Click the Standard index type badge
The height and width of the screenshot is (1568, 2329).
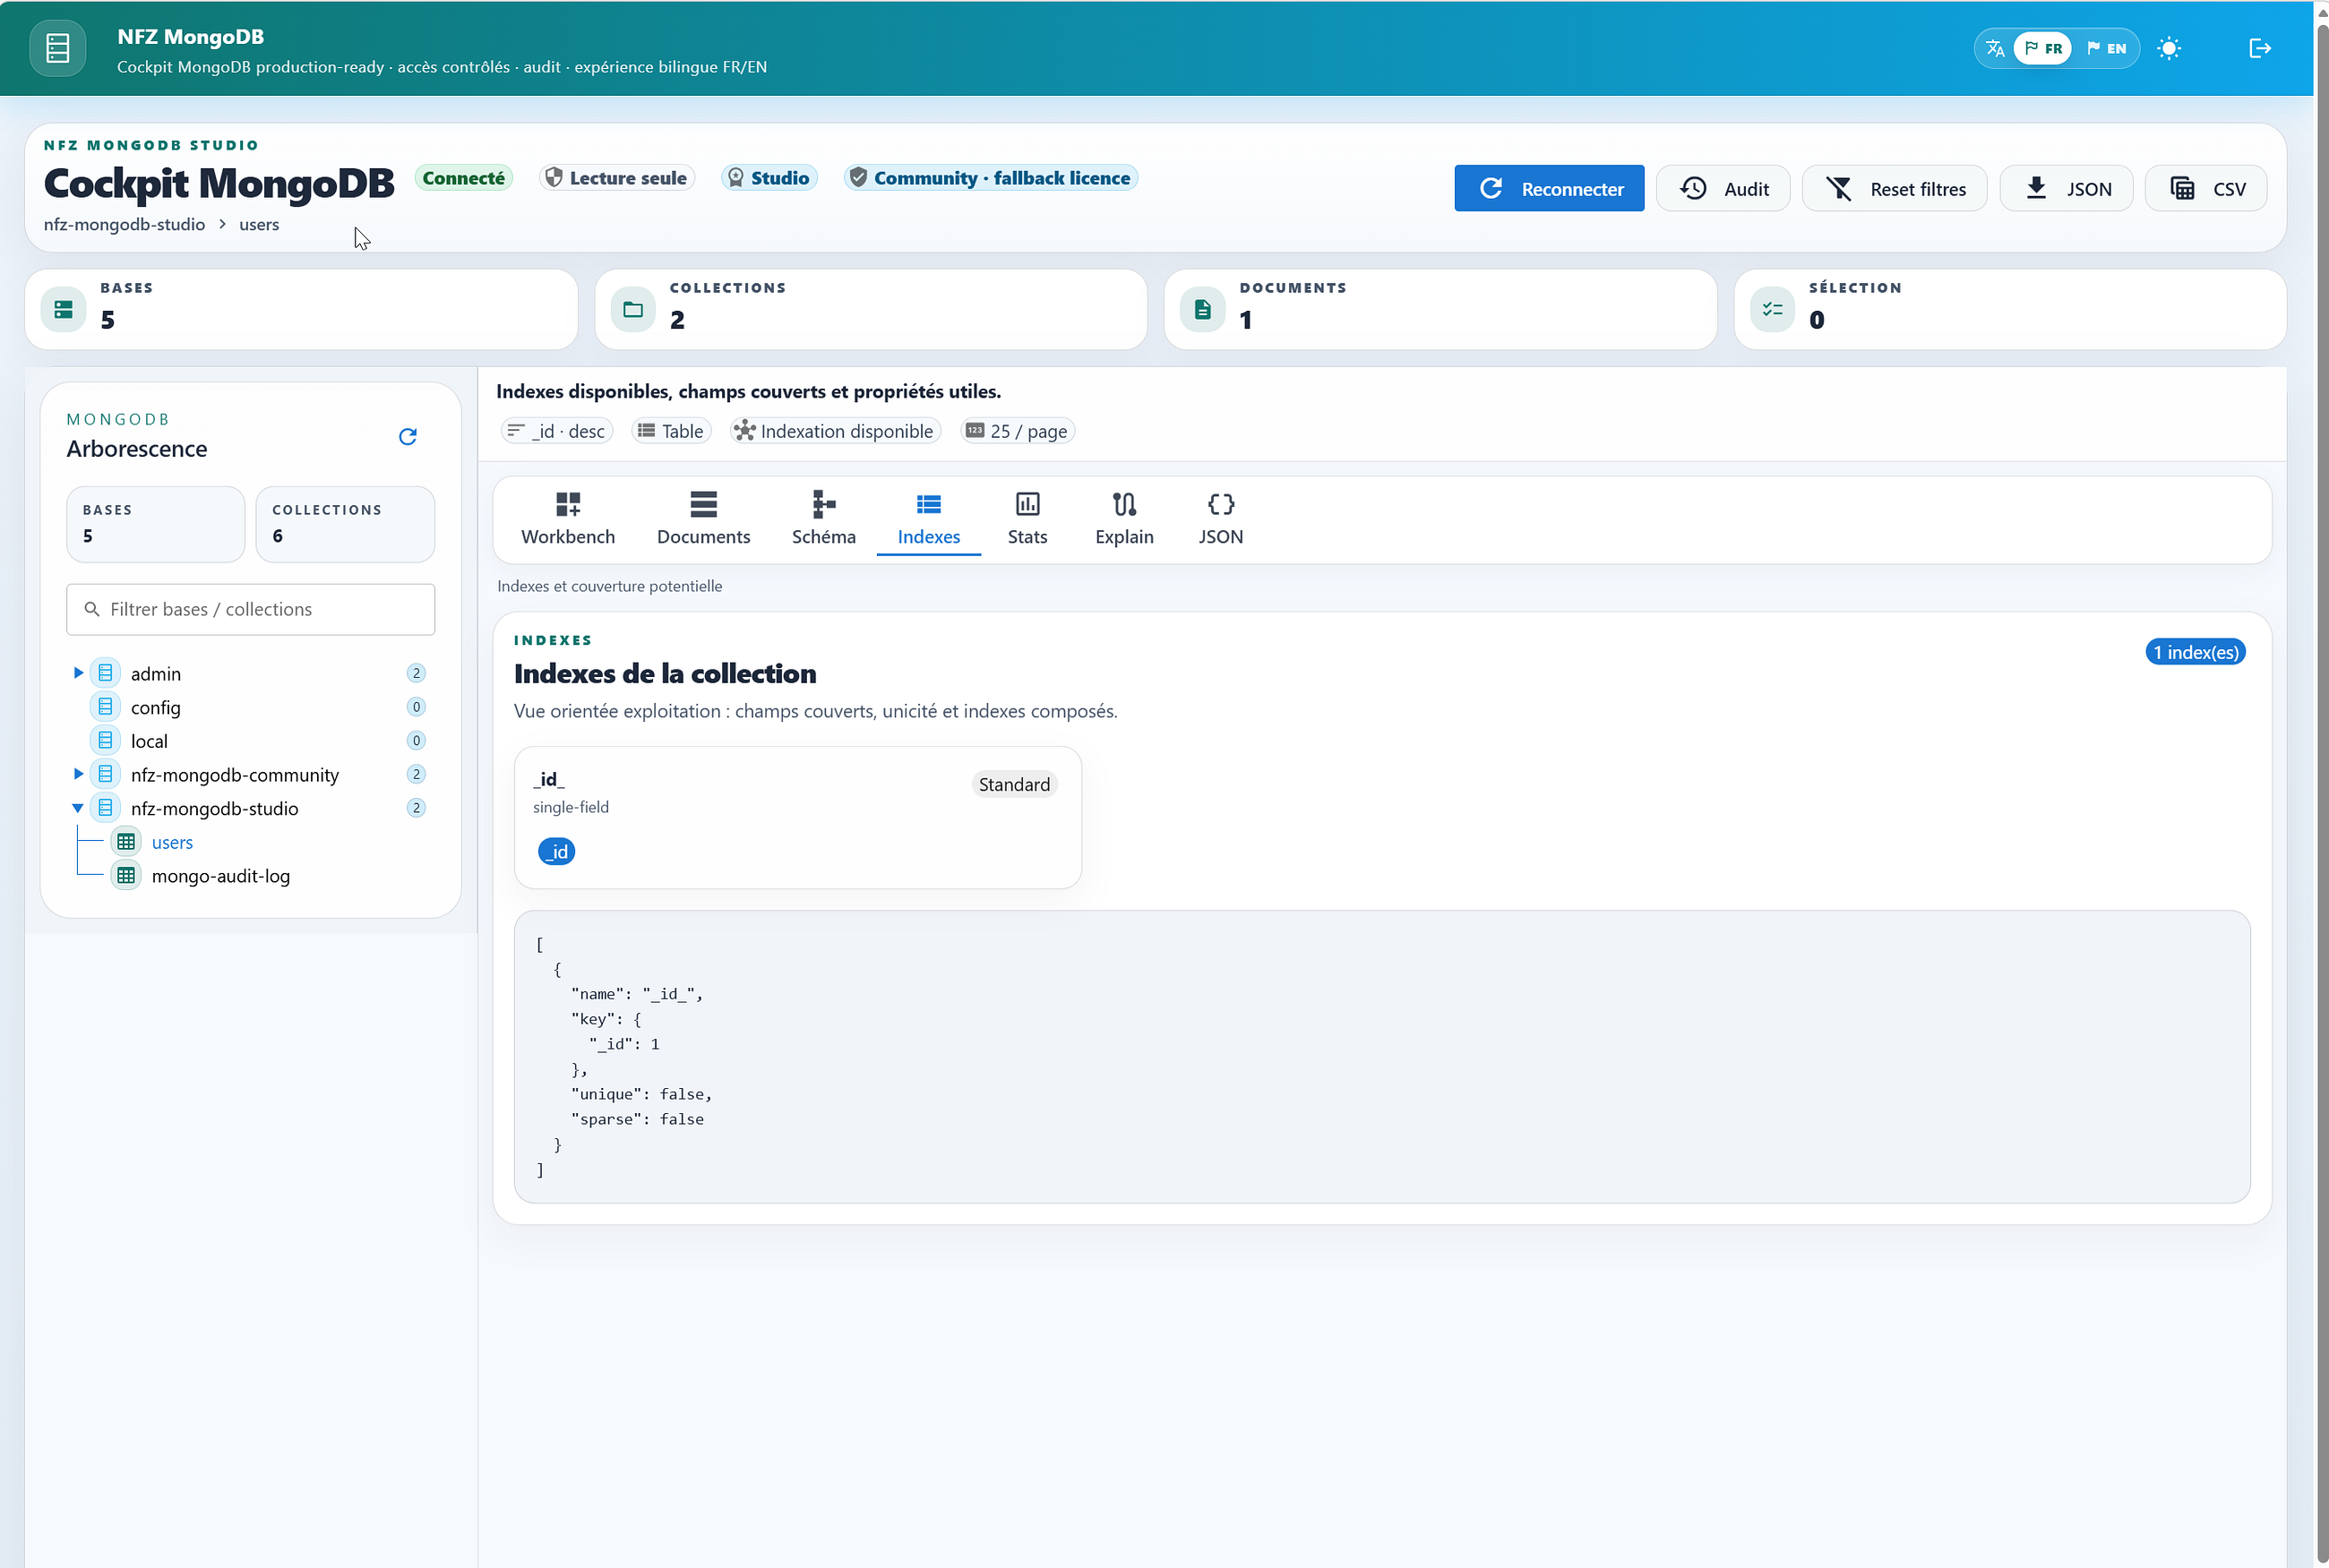pyautogui.click(x=1014, y=784)
